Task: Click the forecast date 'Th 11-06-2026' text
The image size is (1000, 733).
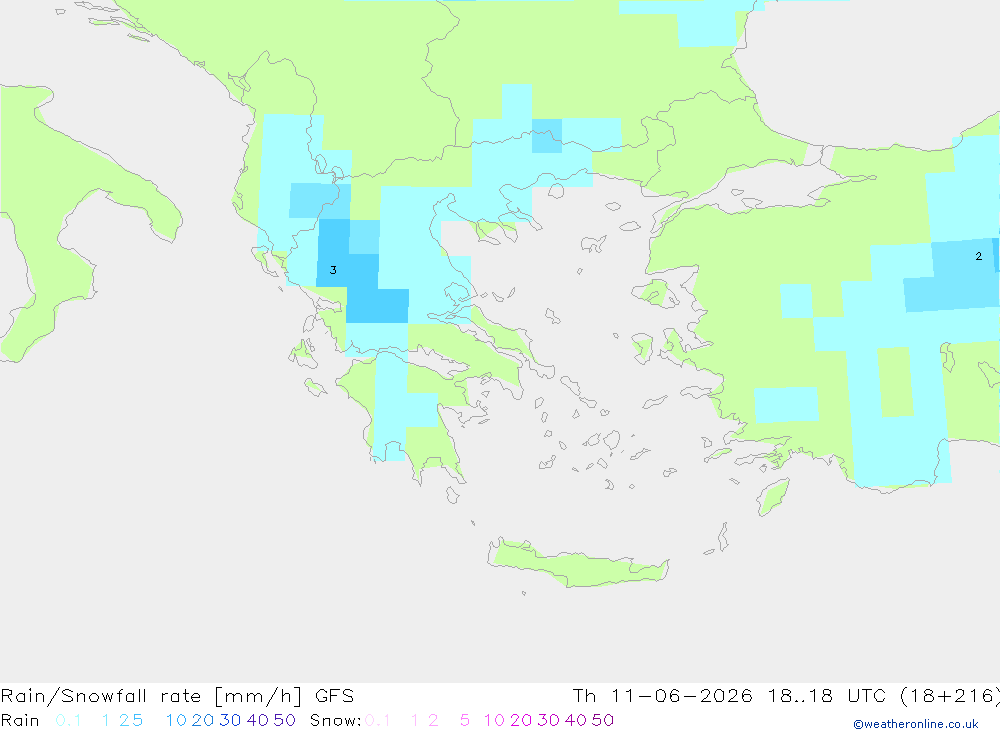Action: coord(663,696)
